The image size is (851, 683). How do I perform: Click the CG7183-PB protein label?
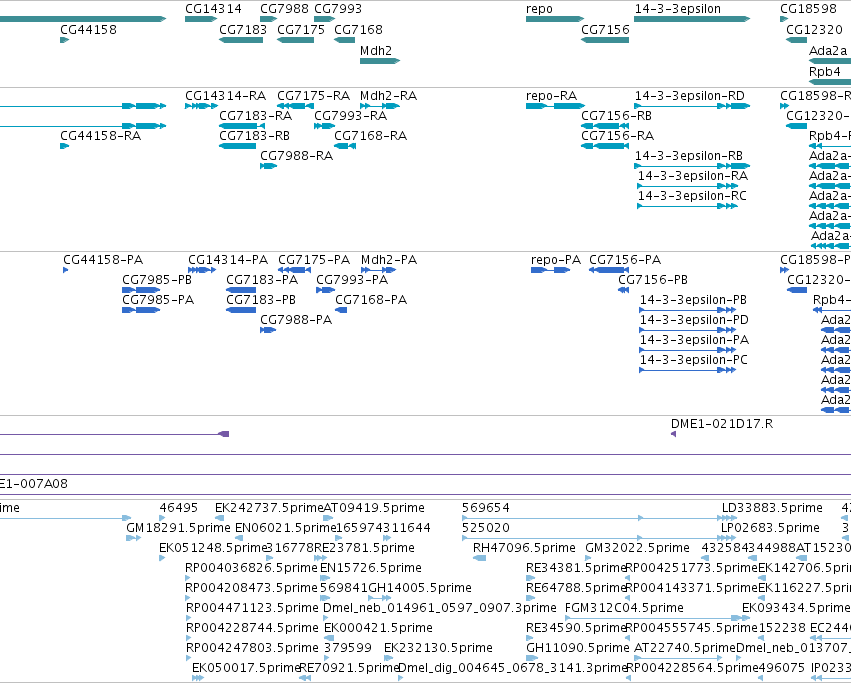point(261,300)
